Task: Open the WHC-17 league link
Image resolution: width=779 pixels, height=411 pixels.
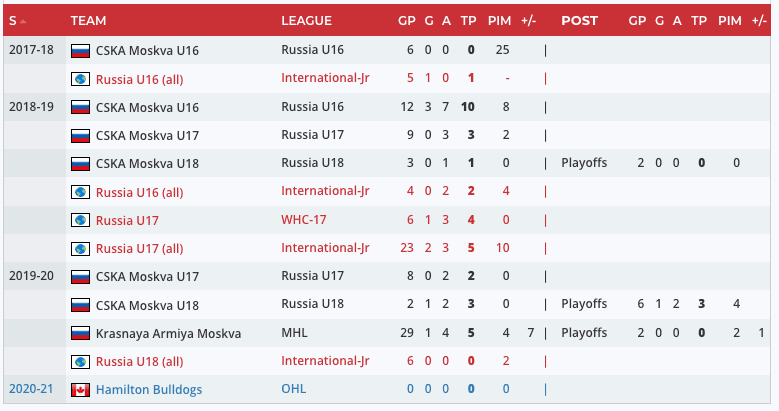Action: (x=305, y=220)
